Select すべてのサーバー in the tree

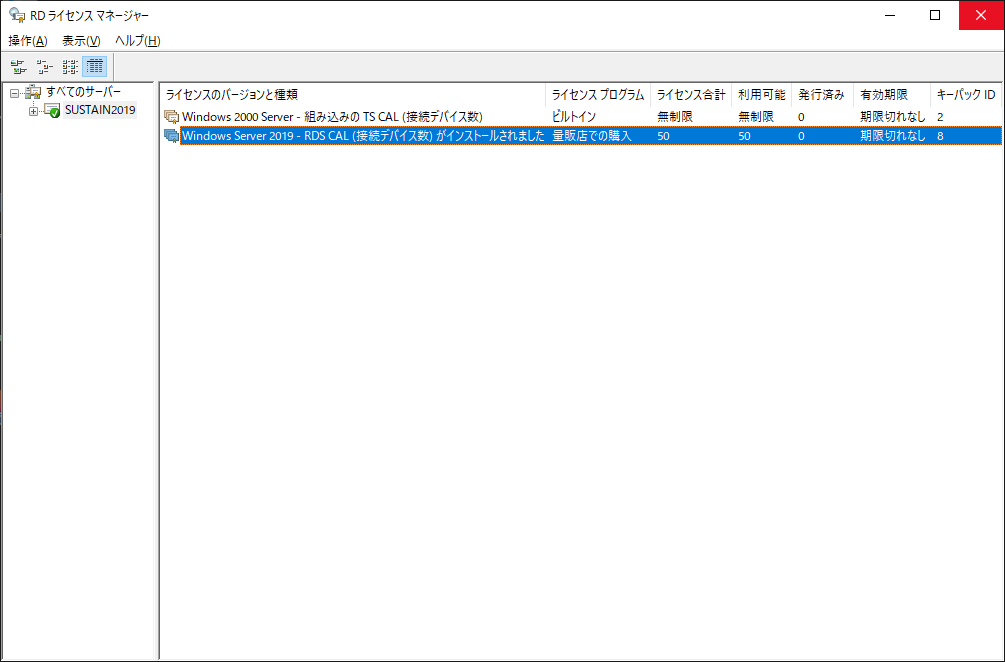[83, 92]
